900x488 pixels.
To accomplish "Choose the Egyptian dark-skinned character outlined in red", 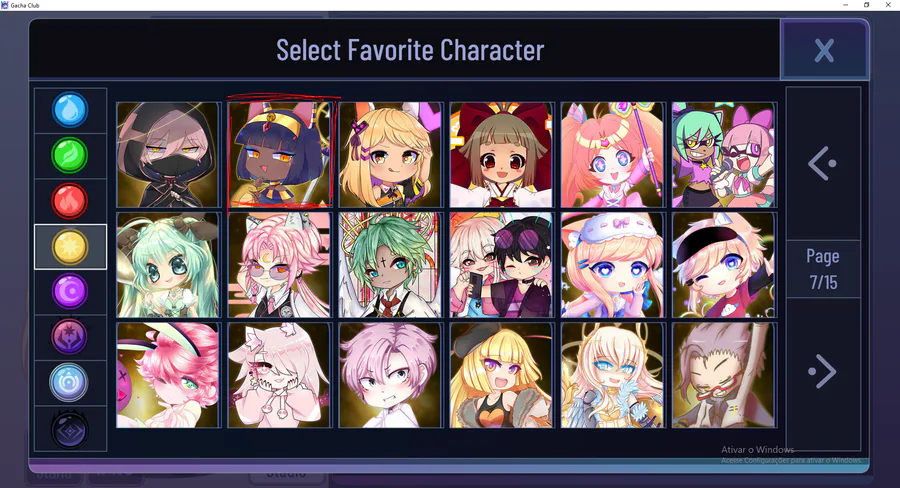I will tap(280, 155).
